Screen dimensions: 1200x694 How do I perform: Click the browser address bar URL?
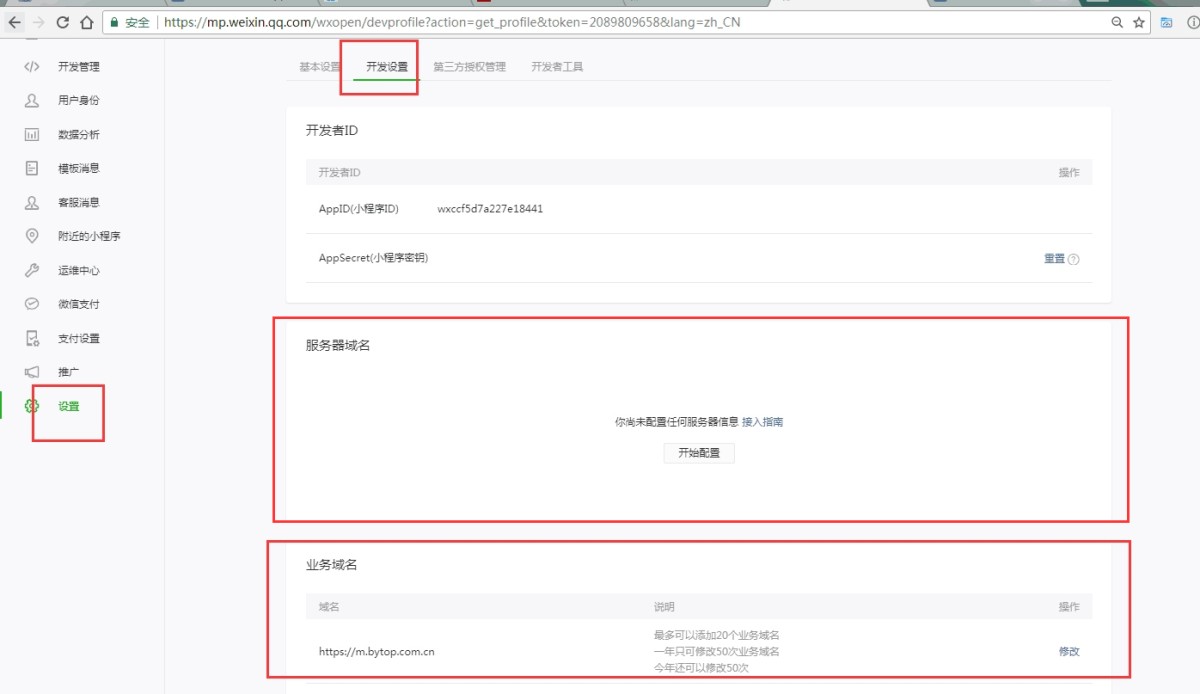(x=450, y=22)
